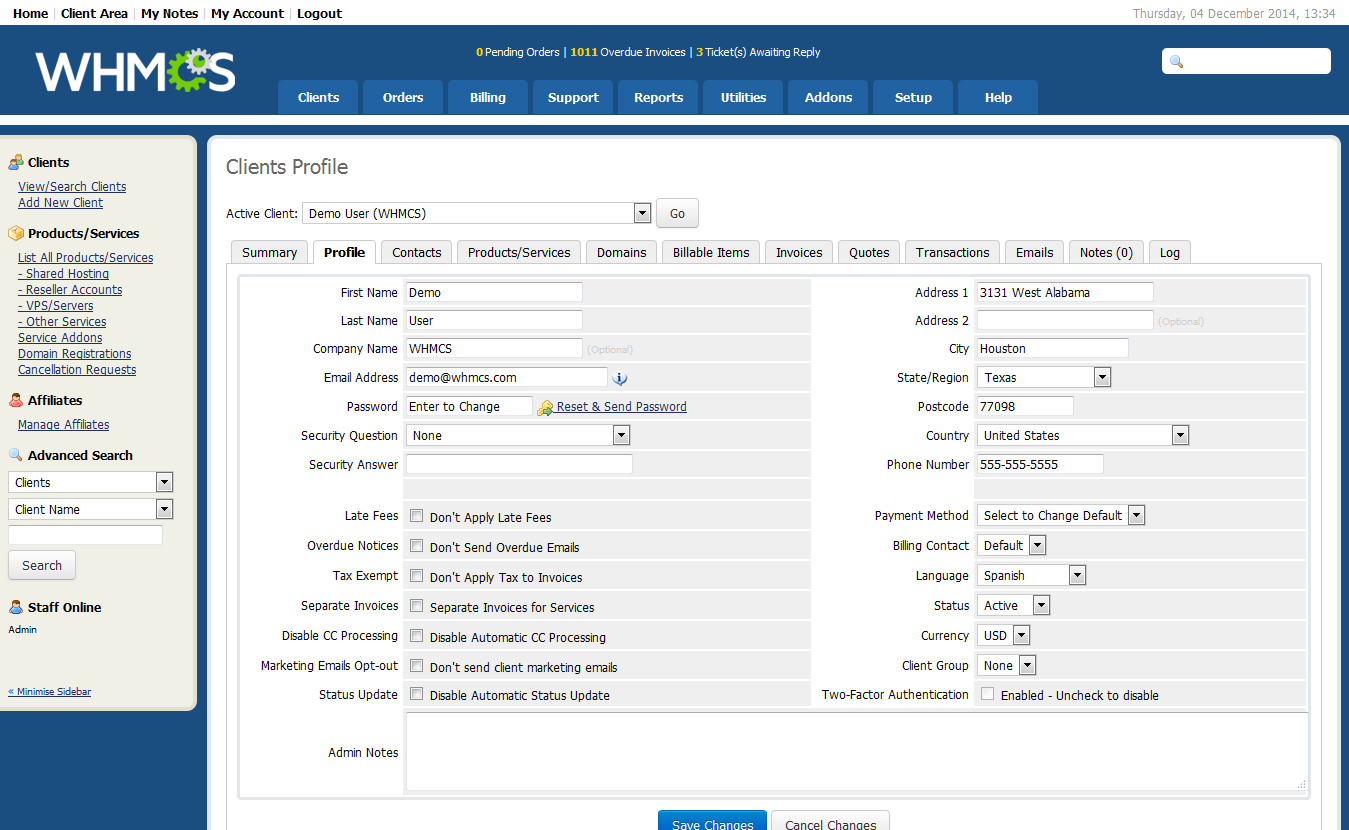1349x830 pixels.
Task: Click the magnifier icon in search box
Action: 1177,62
